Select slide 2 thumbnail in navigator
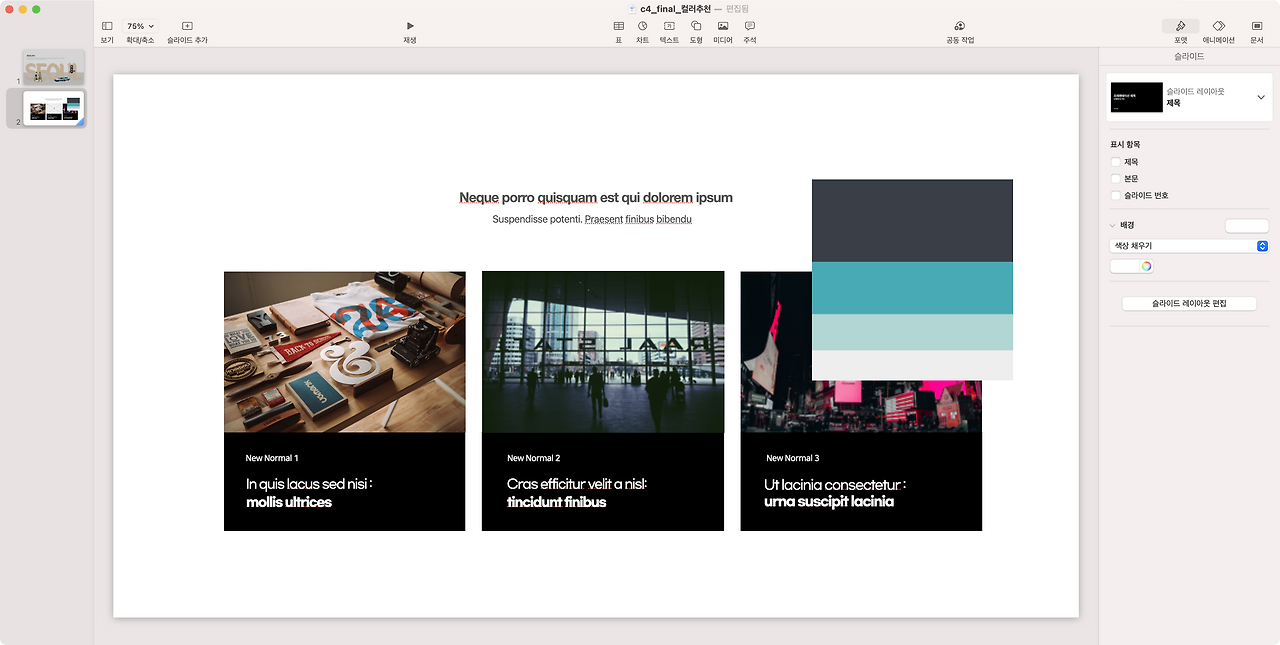The width and height of the screenshot is (1280, 645). pyautogui.click(x=54, y=108)
